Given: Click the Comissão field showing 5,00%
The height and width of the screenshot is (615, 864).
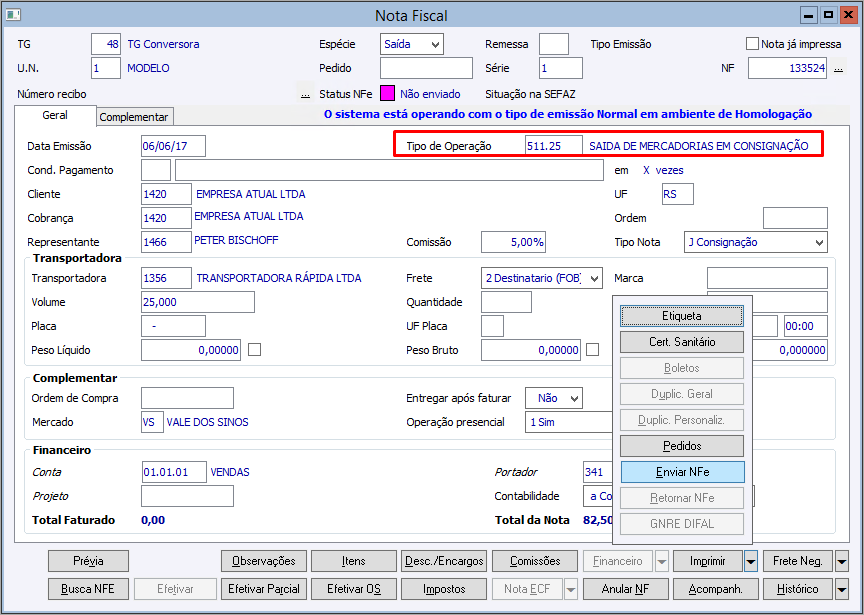Looking at the screenshot, I should 513,242.
